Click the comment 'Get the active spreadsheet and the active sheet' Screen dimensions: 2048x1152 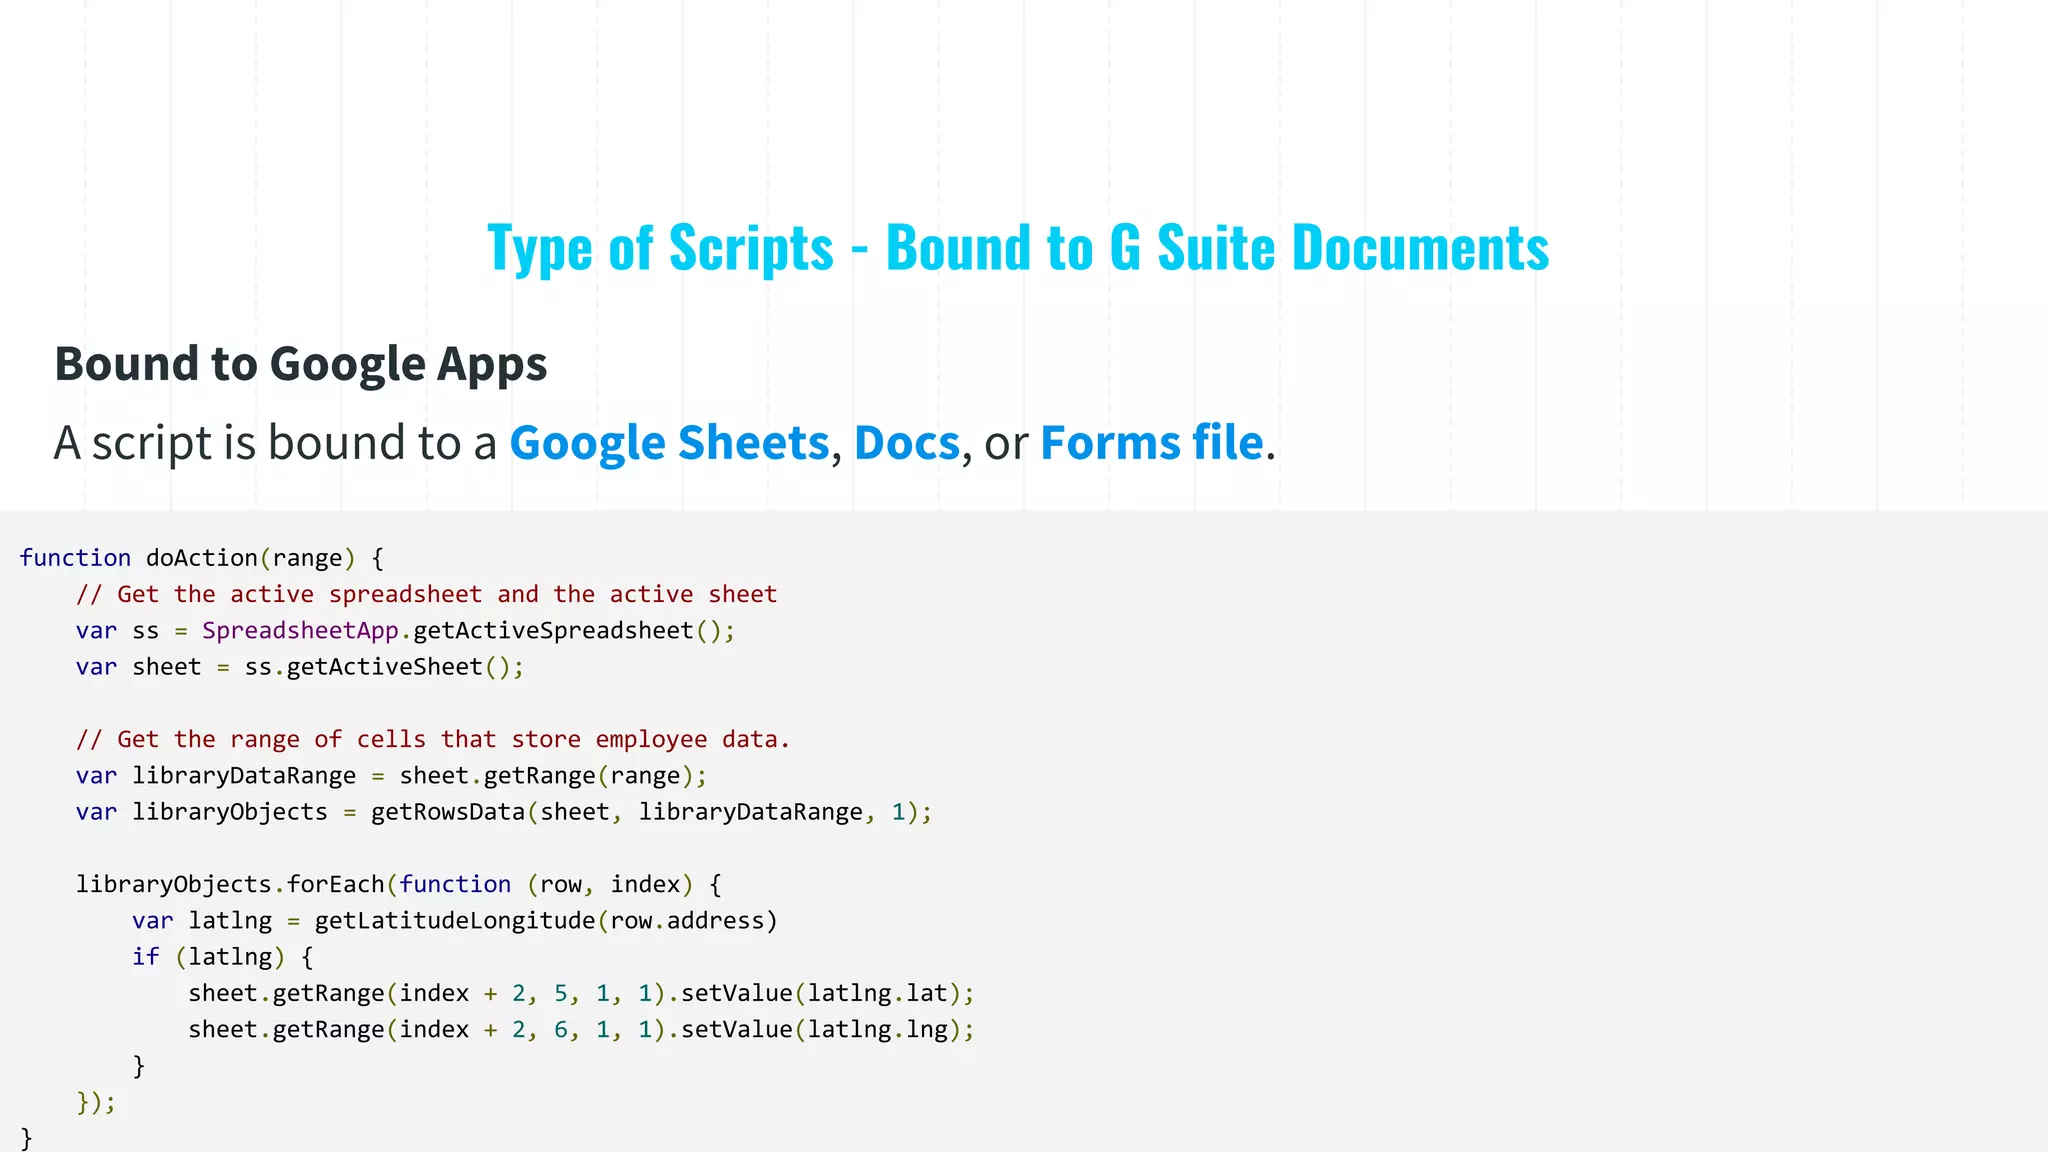(x=427, y=594)
